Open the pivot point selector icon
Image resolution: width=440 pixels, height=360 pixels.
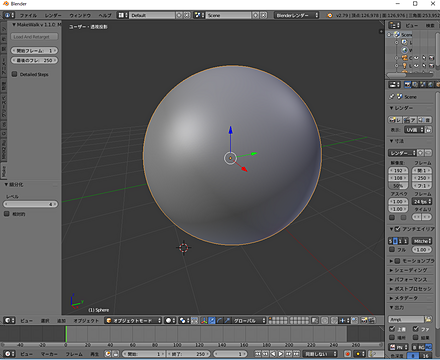click(184, 321)
